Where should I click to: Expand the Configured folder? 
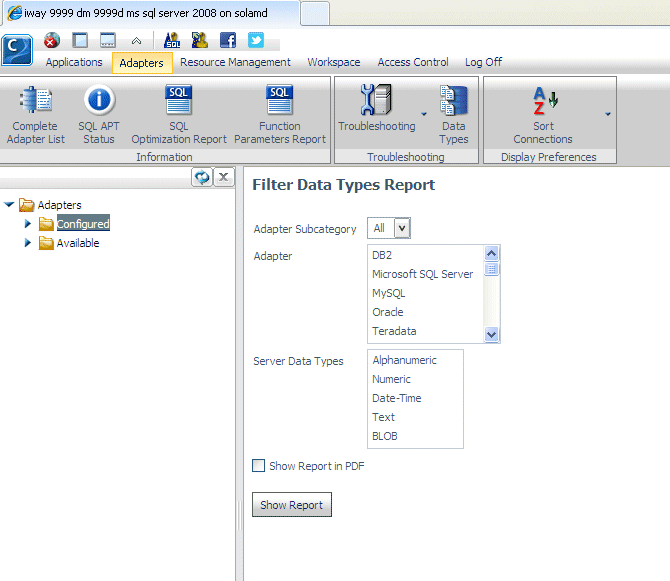pos(28,223)
